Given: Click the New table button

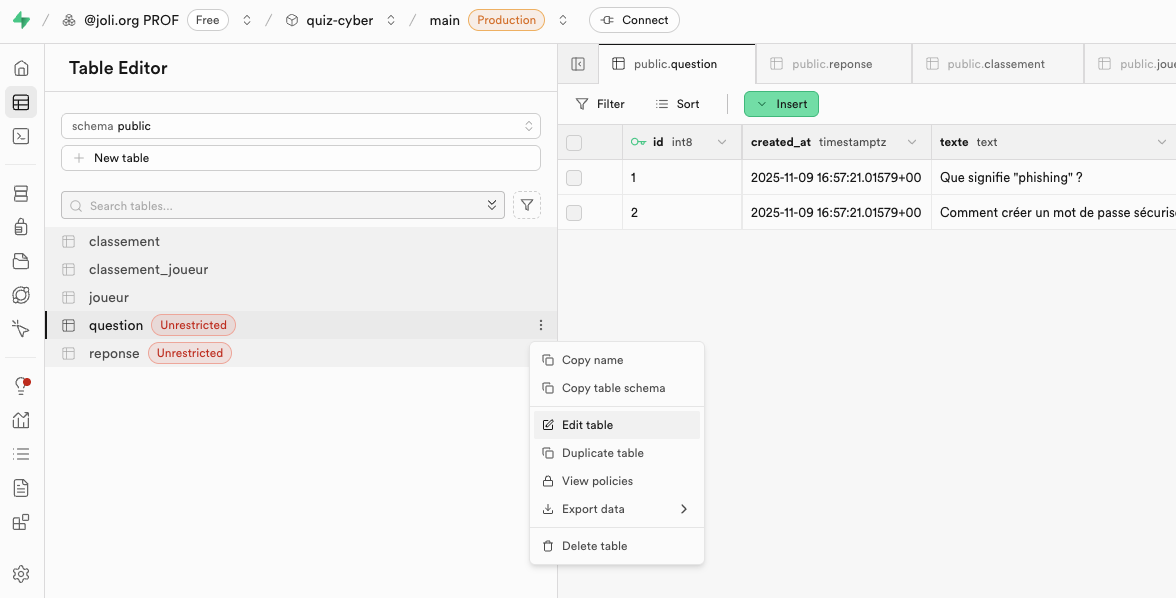Looking at the screenshot, I should (x=300, y=158).
